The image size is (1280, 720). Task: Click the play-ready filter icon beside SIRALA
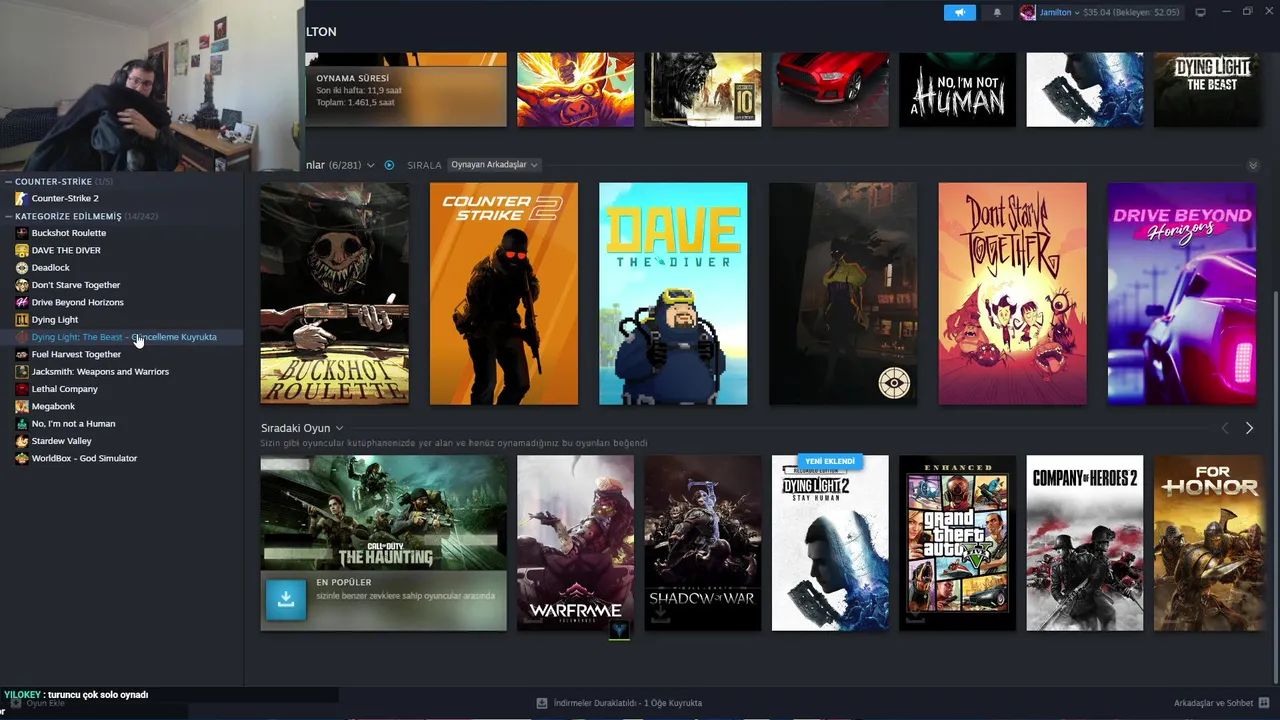[389, 165]
